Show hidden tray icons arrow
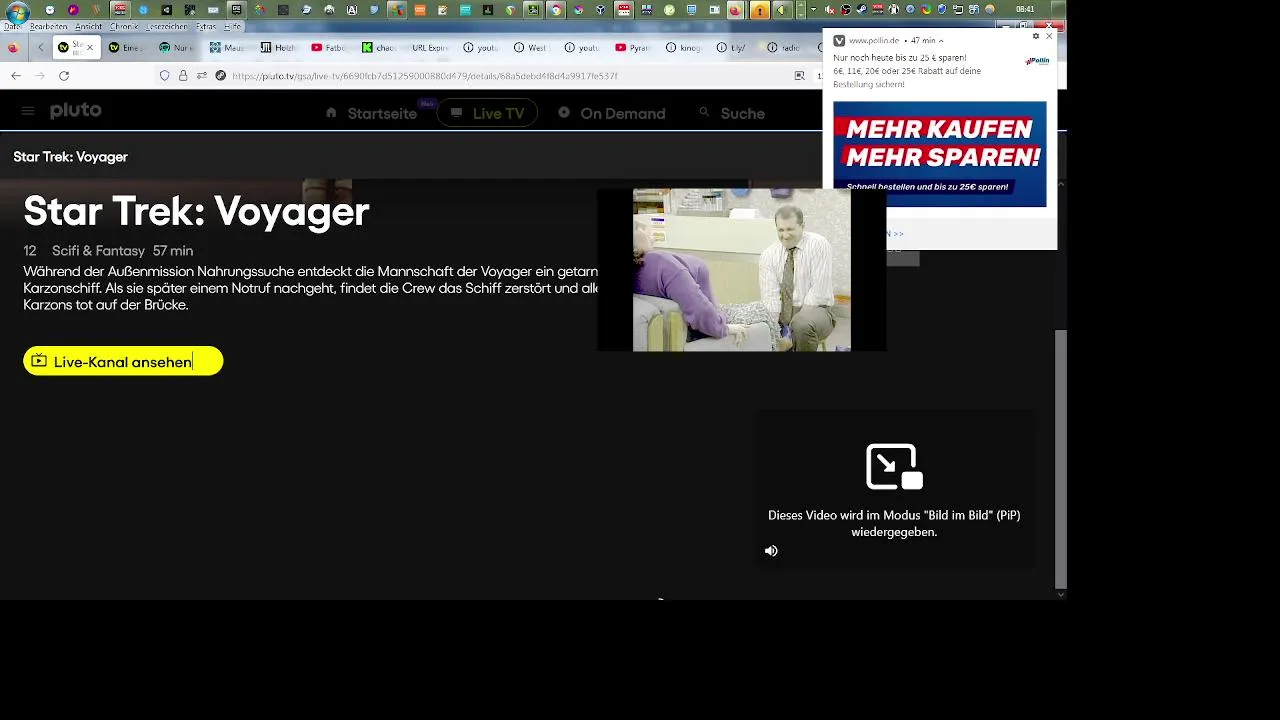Screen dimensions: 1280x720 point(813,10)
